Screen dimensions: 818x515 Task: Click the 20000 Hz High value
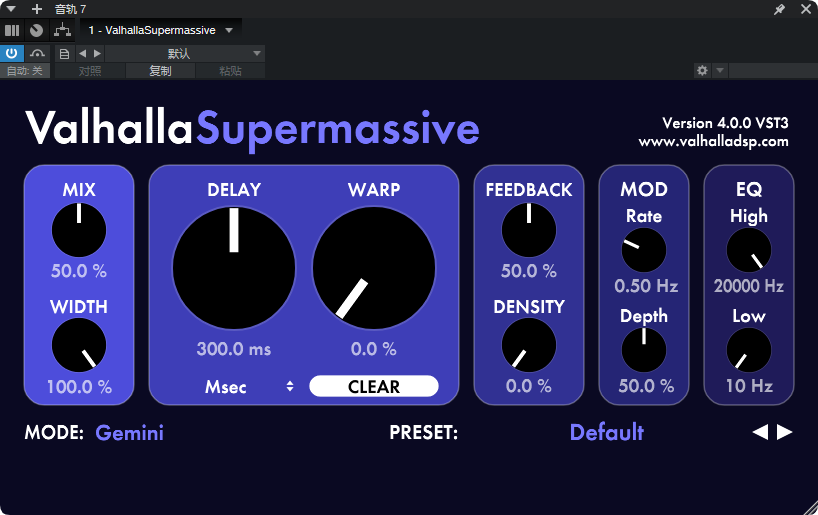click(749, 286)
